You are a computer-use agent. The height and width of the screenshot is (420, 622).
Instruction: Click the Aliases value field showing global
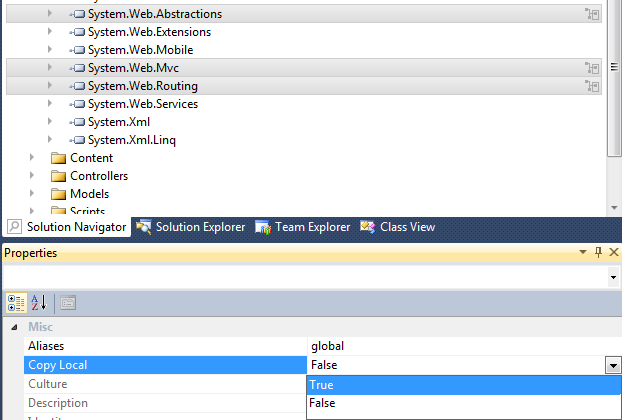pos(464,346)
